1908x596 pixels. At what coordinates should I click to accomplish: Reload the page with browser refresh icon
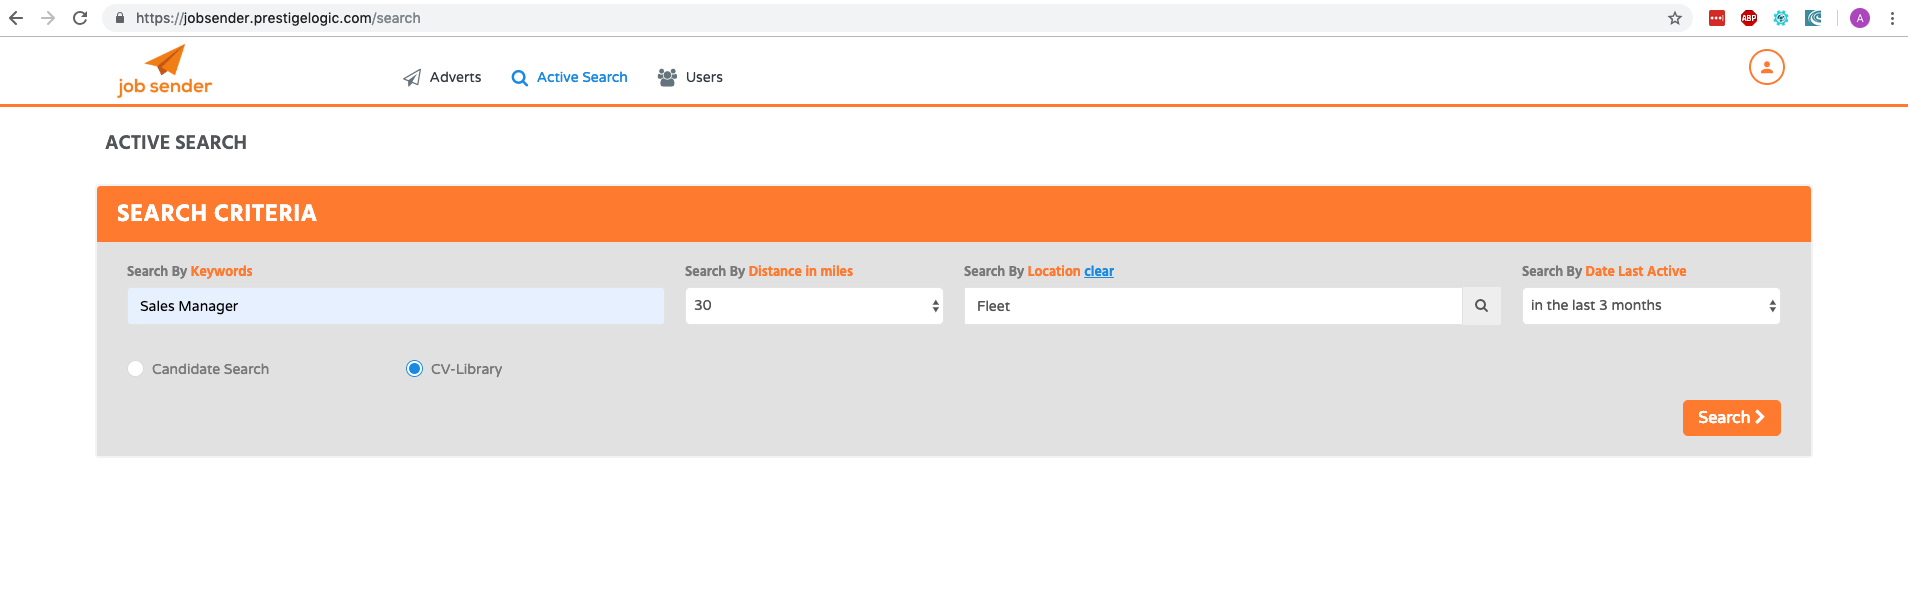pos(80,18)
